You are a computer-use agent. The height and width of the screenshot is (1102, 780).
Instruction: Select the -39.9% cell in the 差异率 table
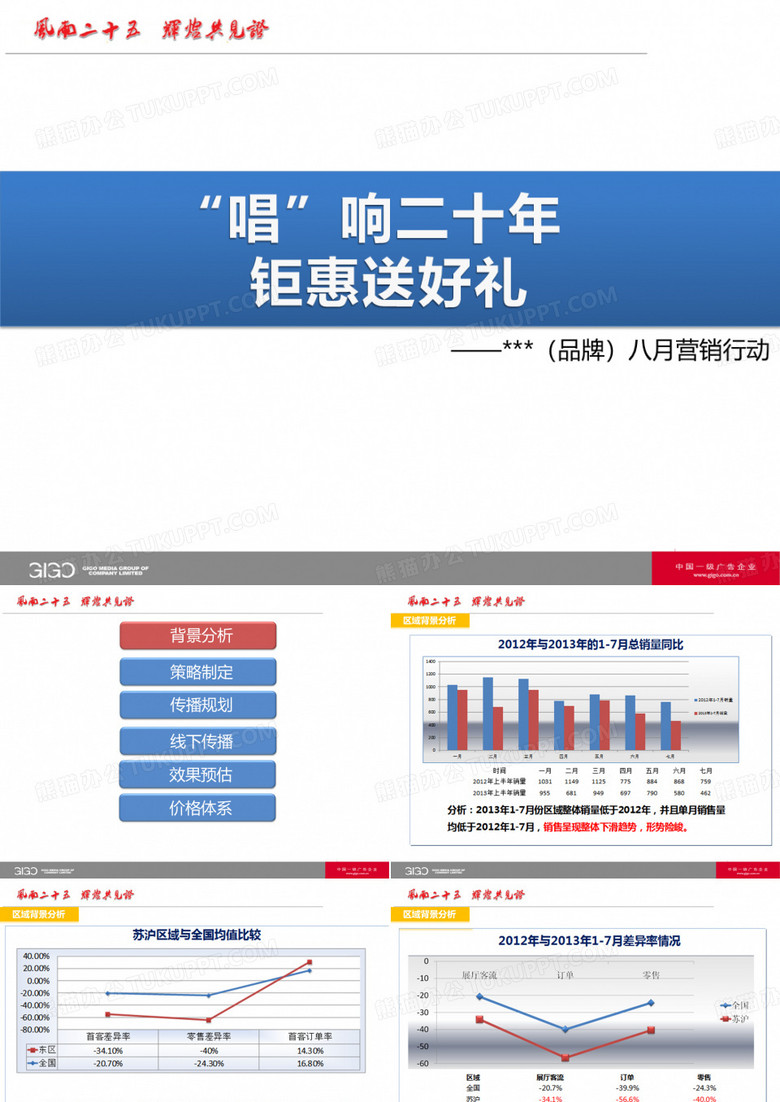[x=628, y=1088]
